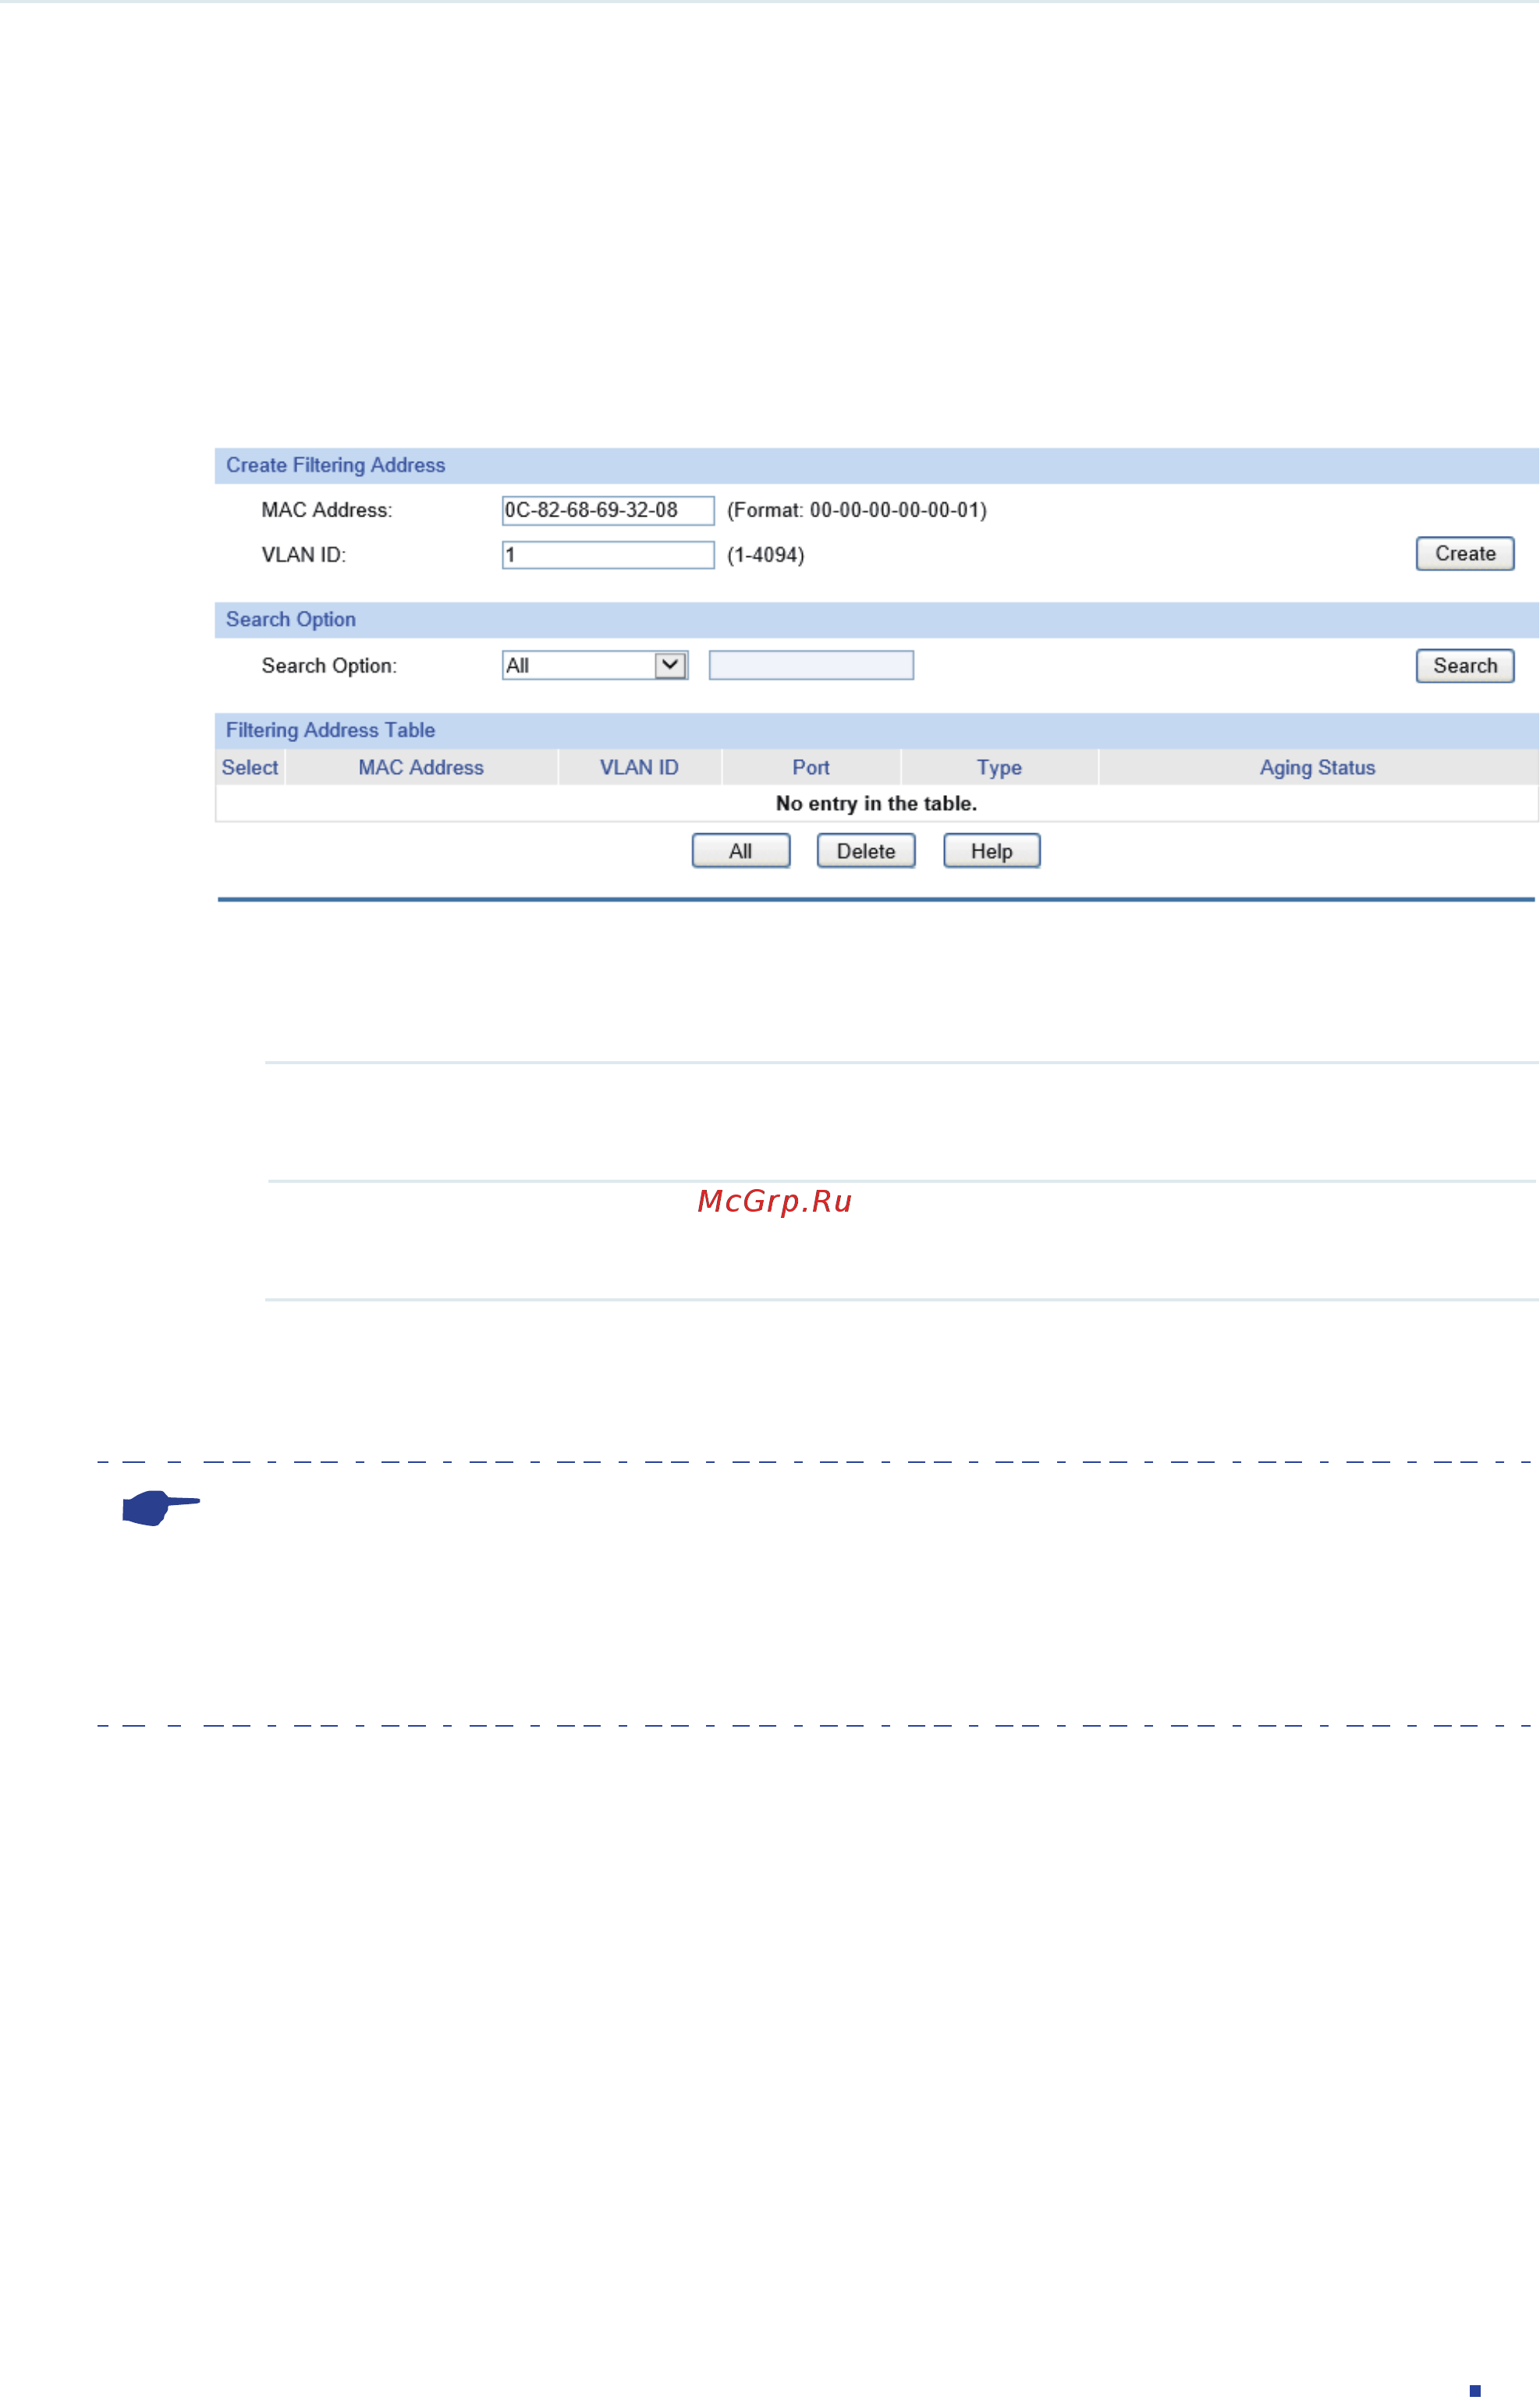Click the Create button
Image resolution: width=1540 pixels, height=2400 pixels.
click(1465, 554)
